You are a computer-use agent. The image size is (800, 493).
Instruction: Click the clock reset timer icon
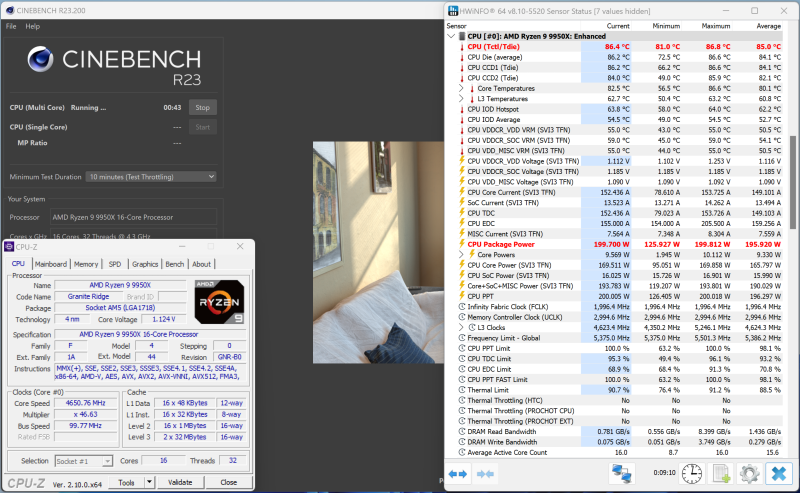coord(692,474)
